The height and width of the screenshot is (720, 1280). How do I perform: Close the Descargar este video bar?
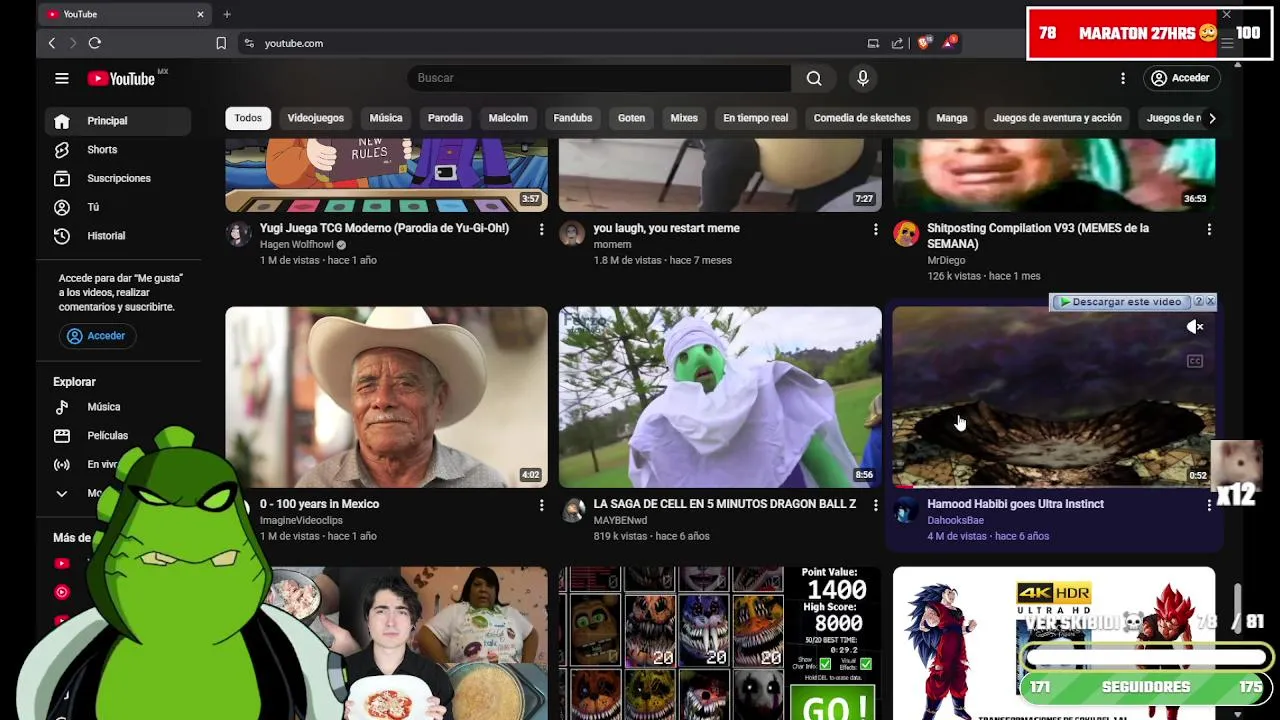point(1210,301)
